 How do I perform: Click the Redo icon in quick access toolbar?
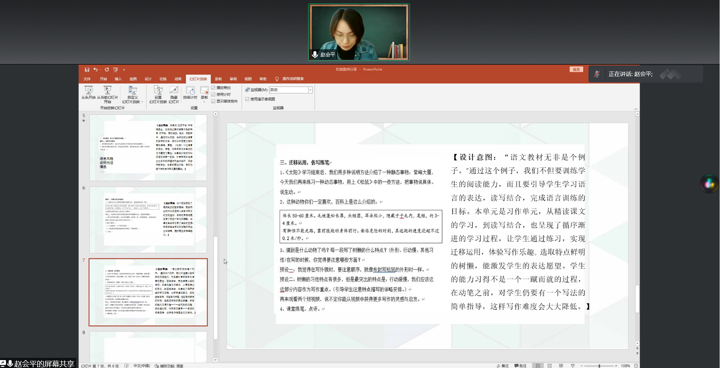coord(107,70)
